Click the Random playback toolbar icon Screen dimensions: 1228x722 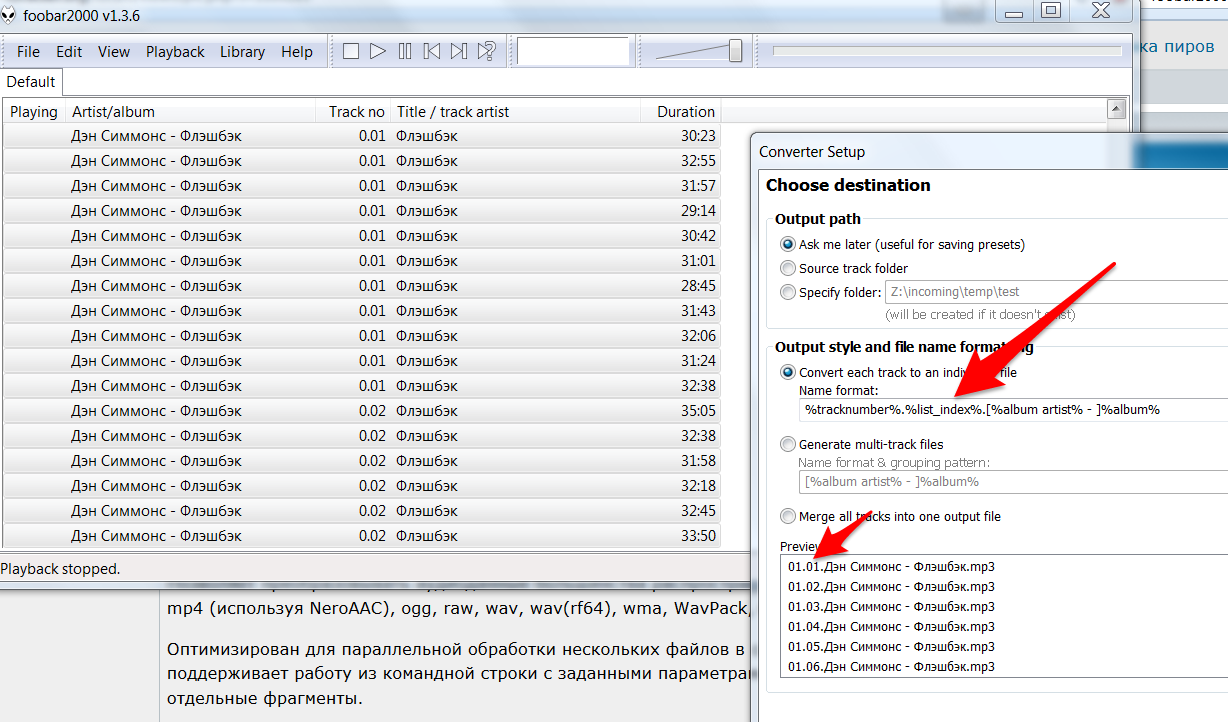[486, 51]
